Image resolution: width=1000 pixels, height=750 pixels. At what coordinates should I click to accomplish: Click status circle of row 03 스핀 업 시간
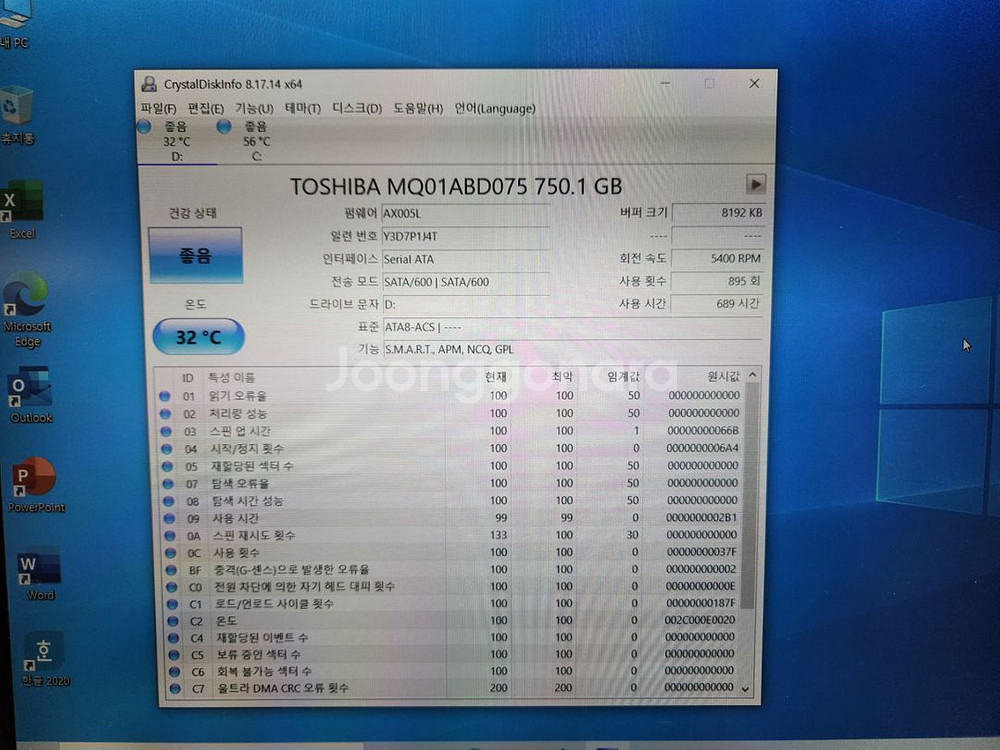[166, 432]
